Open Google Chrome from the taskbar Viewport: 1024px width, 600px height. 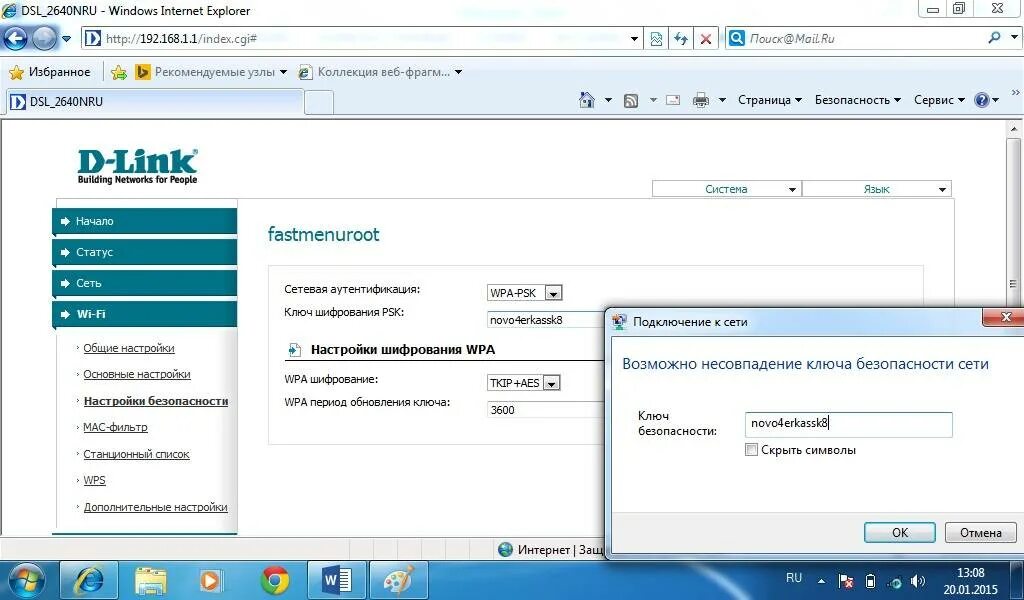275,580
